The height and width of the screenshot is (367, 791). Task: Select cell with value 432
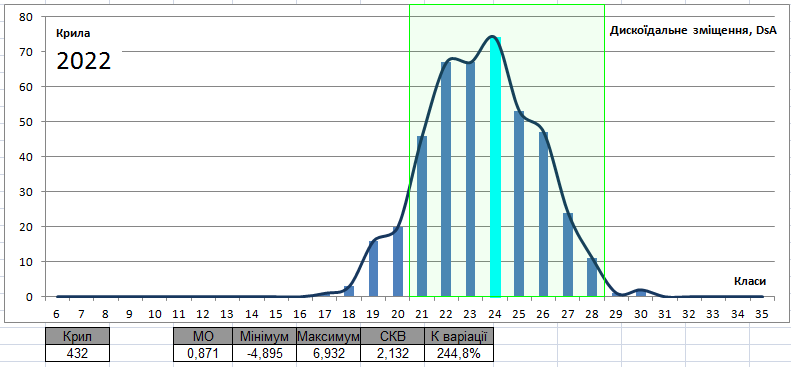pos(77,353)
